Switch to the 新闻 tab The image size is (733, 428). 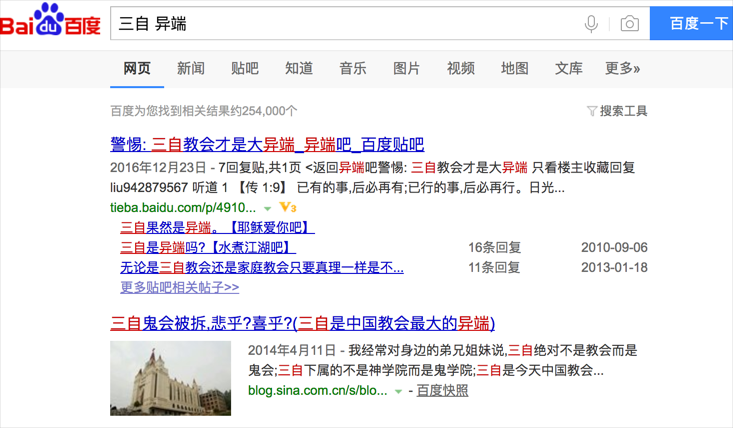click(x=191, y=68)
